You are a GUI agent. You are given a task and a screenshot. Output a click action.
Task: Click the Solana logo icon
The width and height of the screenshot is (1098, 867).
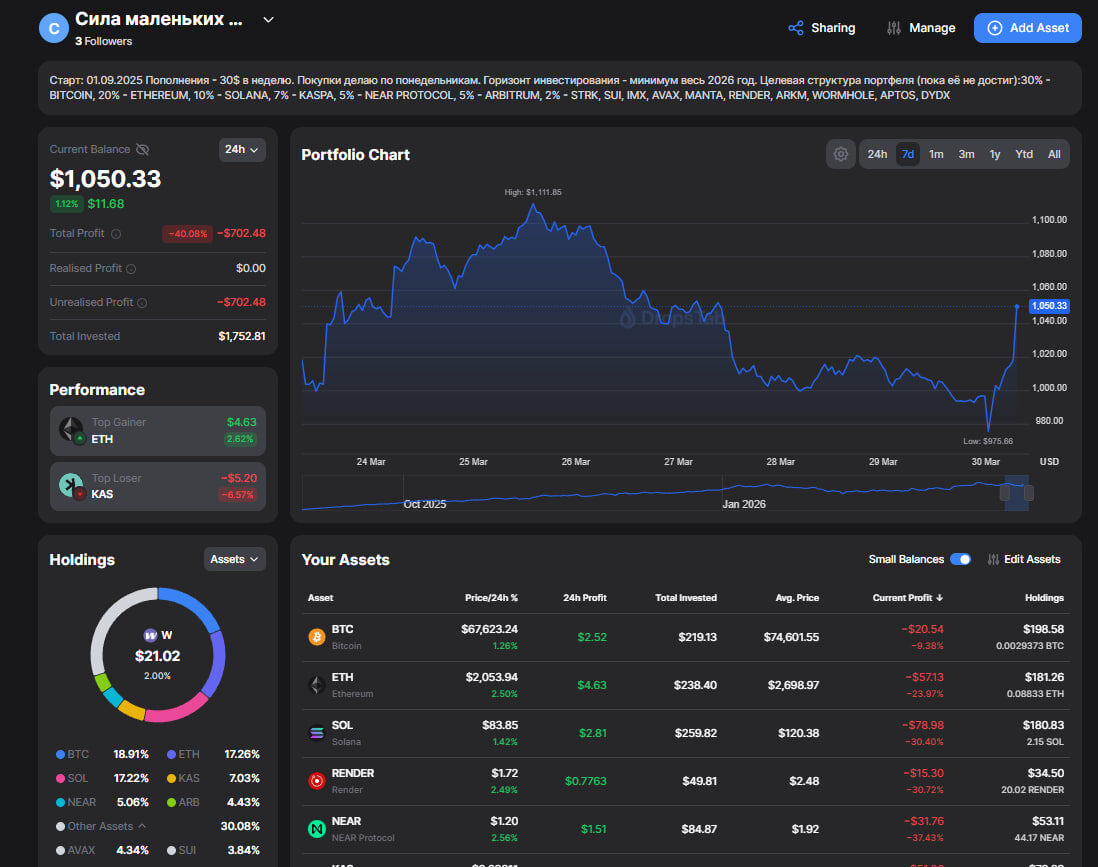pyautogui.click(x=317, y=733)
